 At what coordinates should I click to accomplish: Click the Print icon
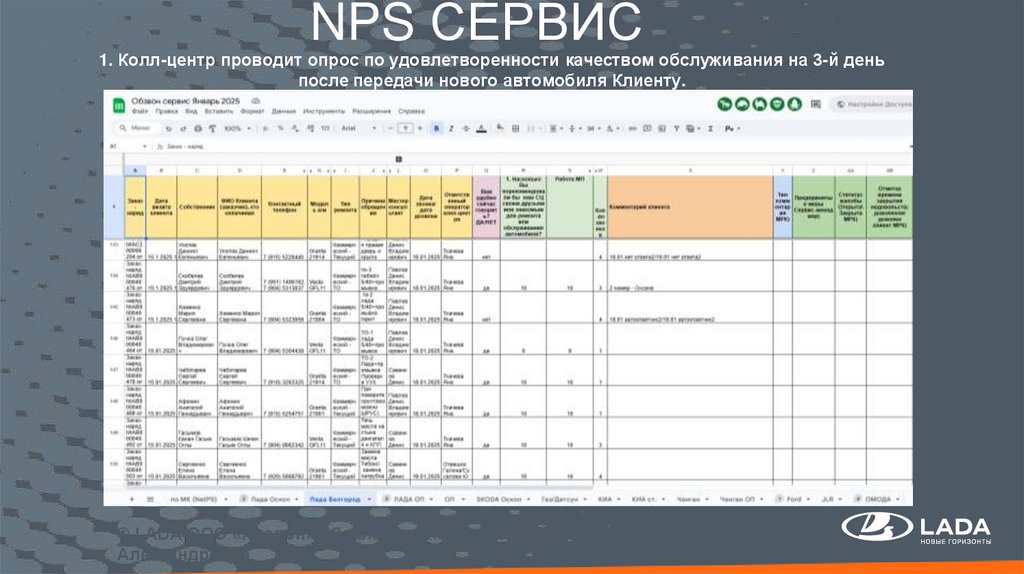[x=198, y=129]
